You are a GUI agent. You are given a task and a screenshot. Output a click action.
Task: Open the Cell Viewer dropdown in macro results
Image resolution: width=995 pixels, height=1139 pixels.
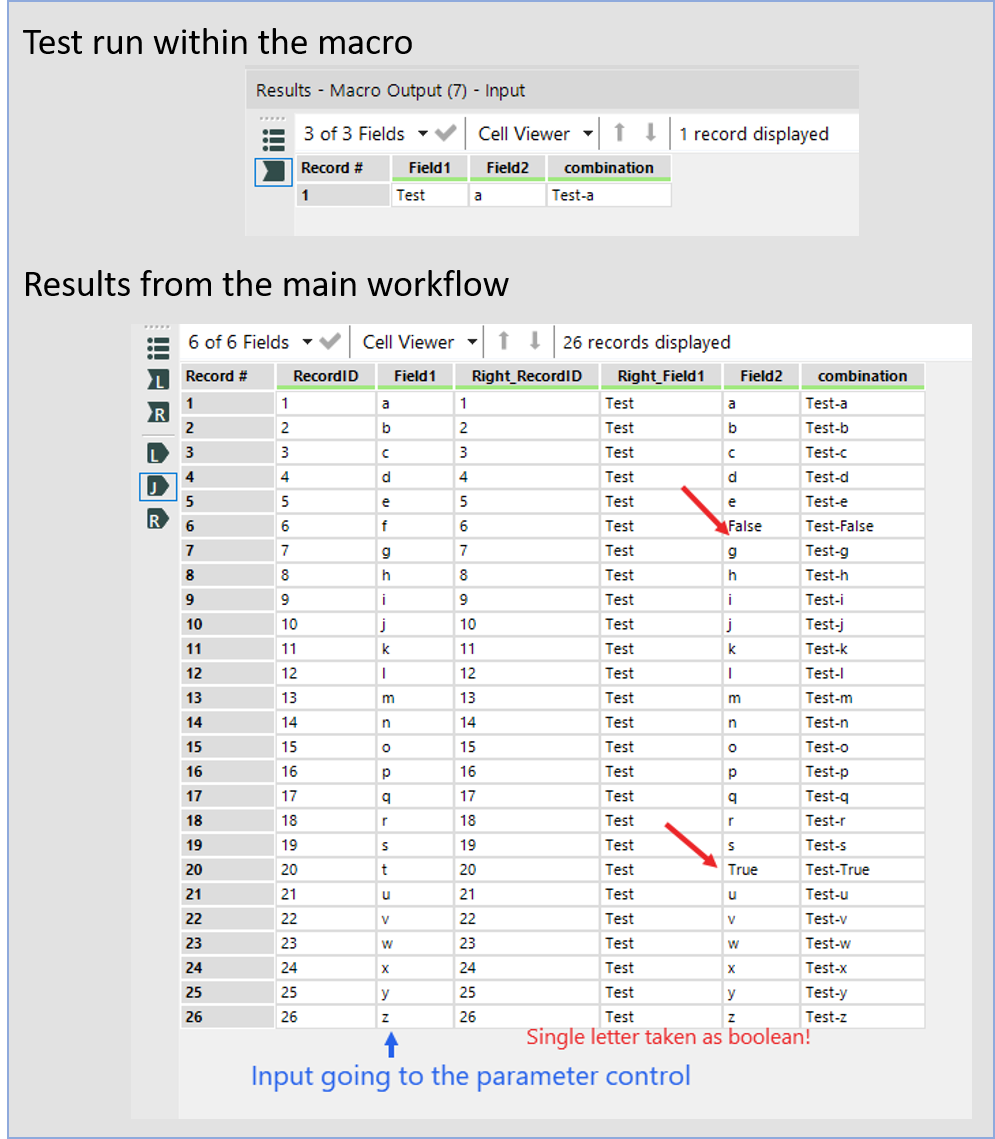(588, 134)
